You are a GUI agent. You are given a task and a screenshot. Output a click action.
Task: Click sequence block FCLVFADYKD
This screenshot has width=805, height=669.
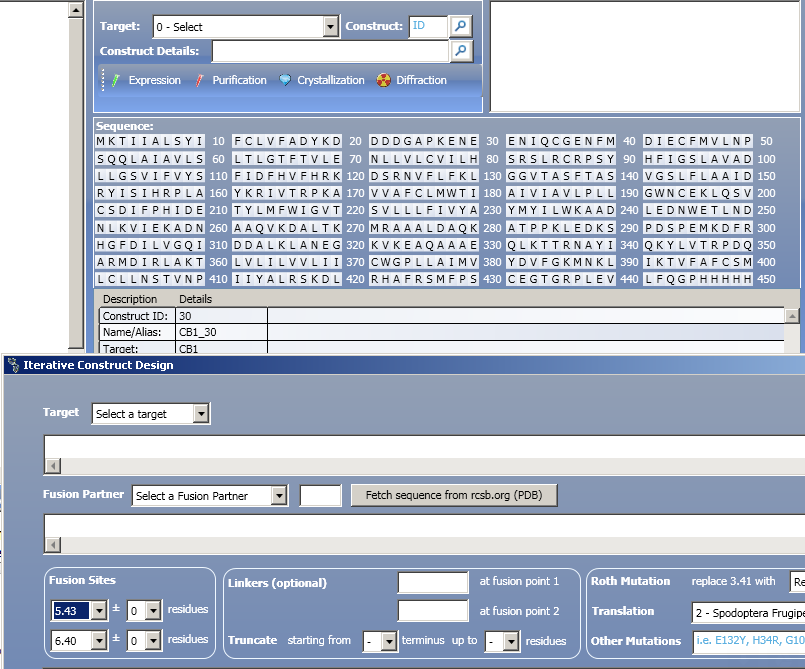pyautogui.click(x=287, y=141)
